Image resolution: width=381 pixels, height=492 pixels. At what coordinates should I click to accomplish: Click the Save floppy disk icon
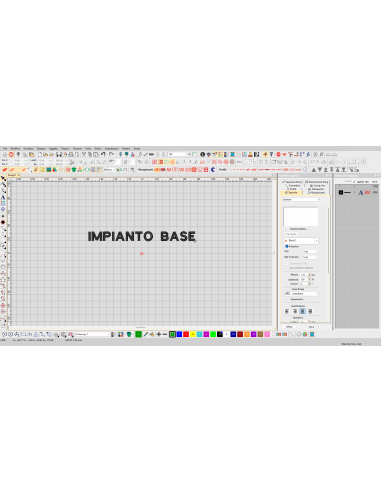tap(59, 154)
